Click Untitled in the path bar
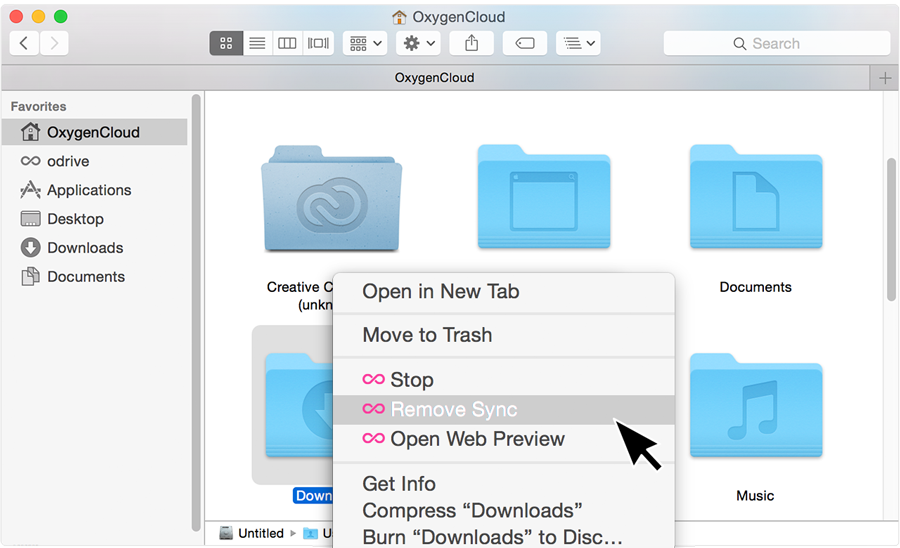This screenshot has height=548, width=900. (x=253, y=534)
